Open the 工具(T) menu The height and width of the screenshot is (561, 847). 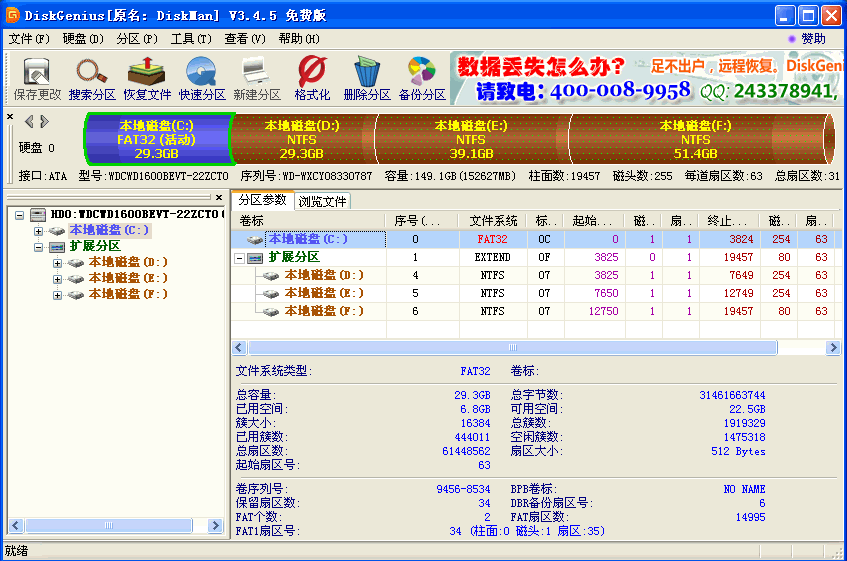[190, 39]
